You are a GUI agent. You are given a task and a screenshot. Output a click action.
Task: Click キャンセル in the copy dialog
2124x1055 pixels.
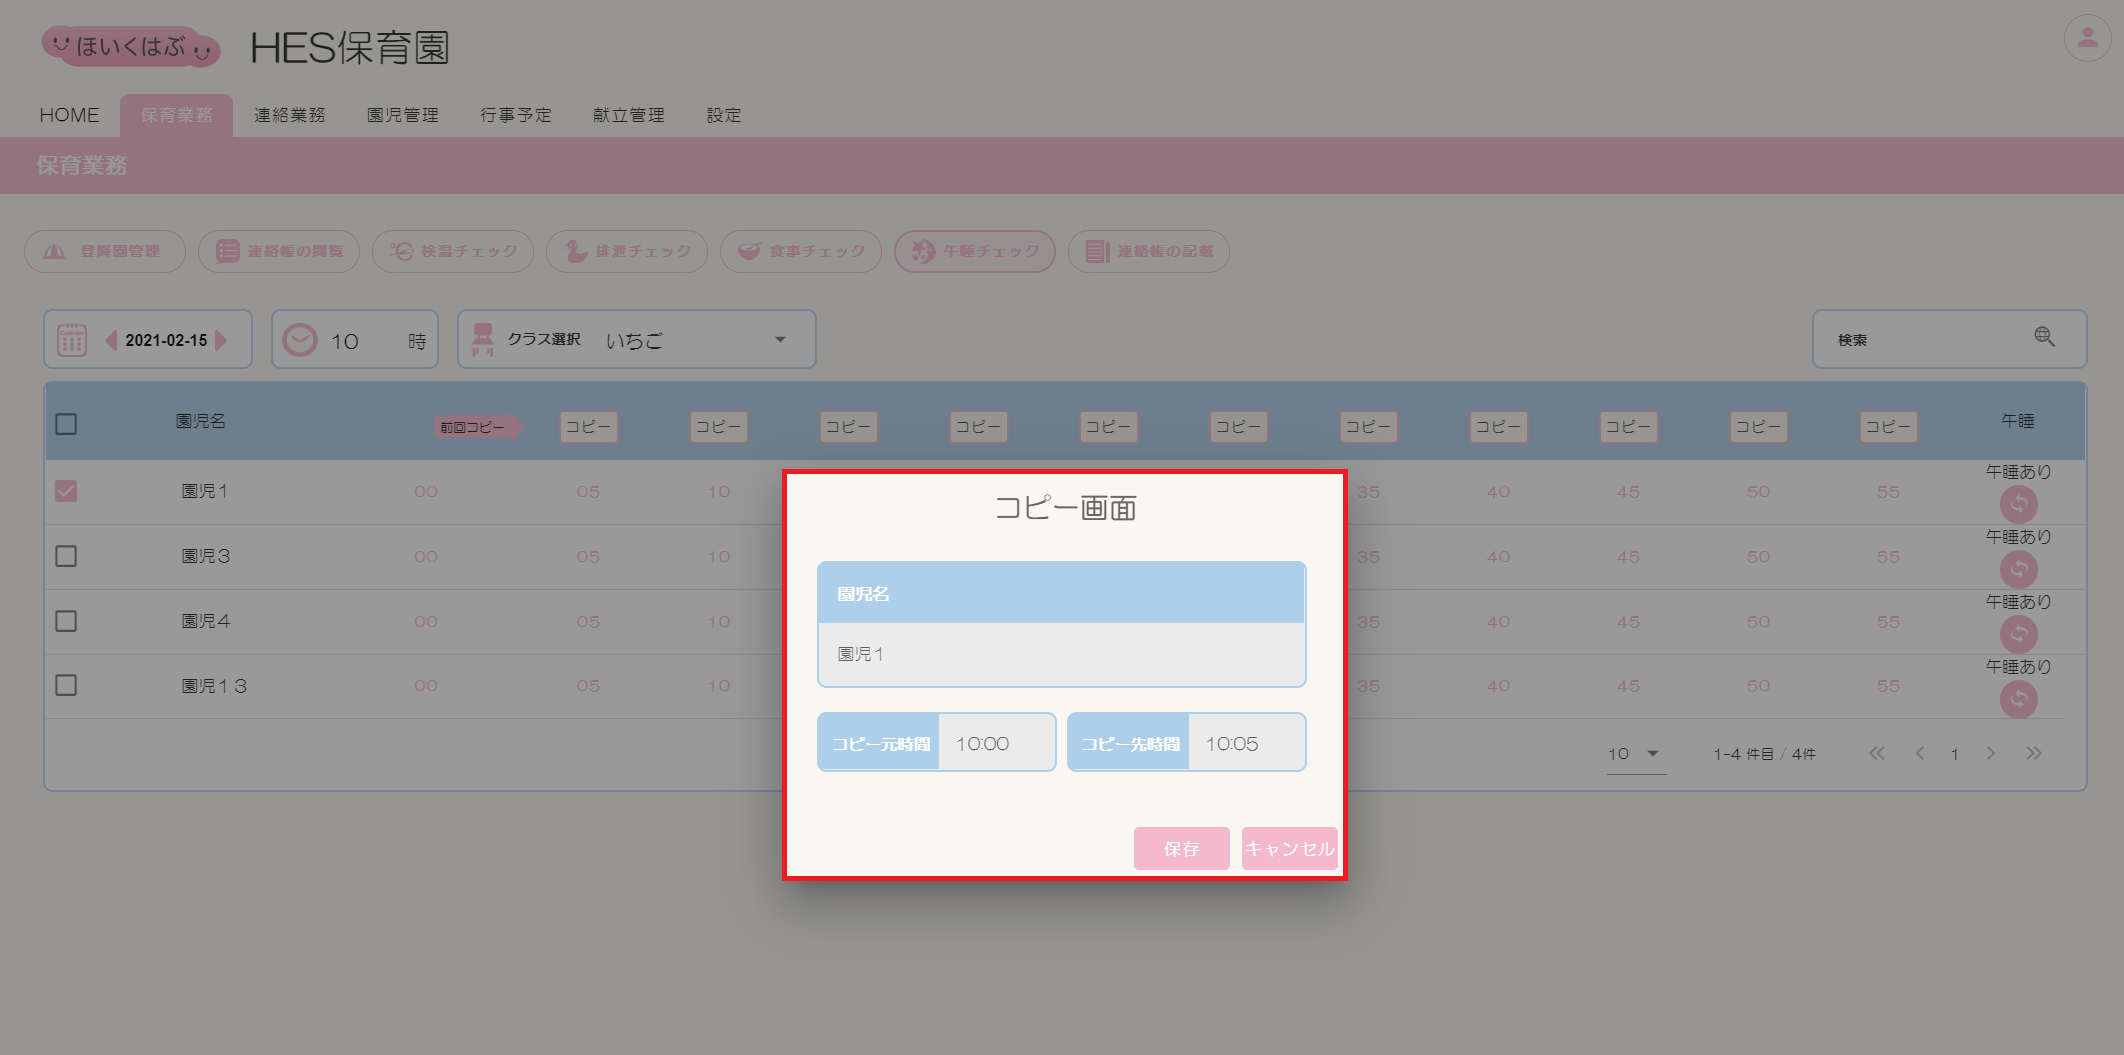click(x=1289, y=848)
